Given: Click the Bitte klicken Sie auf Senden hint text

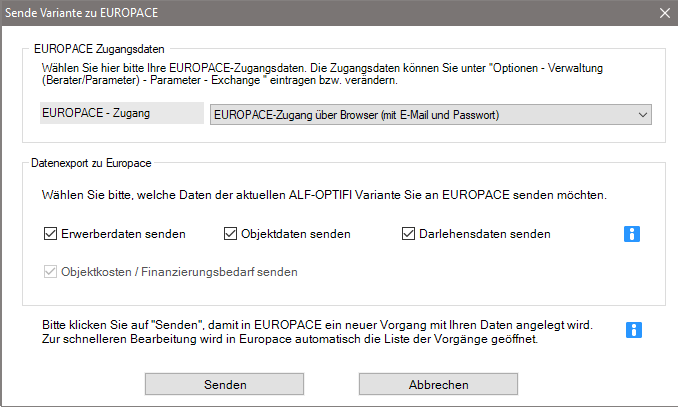Looking at the screenshot, I should [x=317, y=332].
